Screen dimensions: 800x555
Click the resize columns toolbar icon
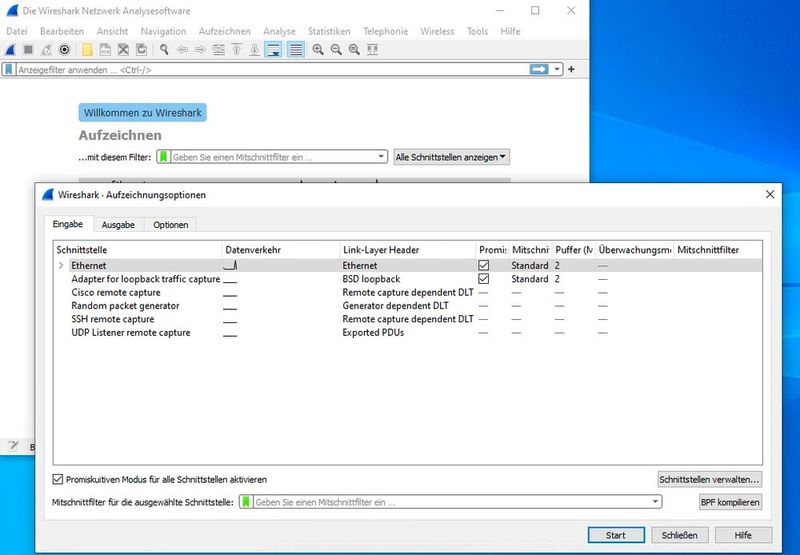click(372, 49)
